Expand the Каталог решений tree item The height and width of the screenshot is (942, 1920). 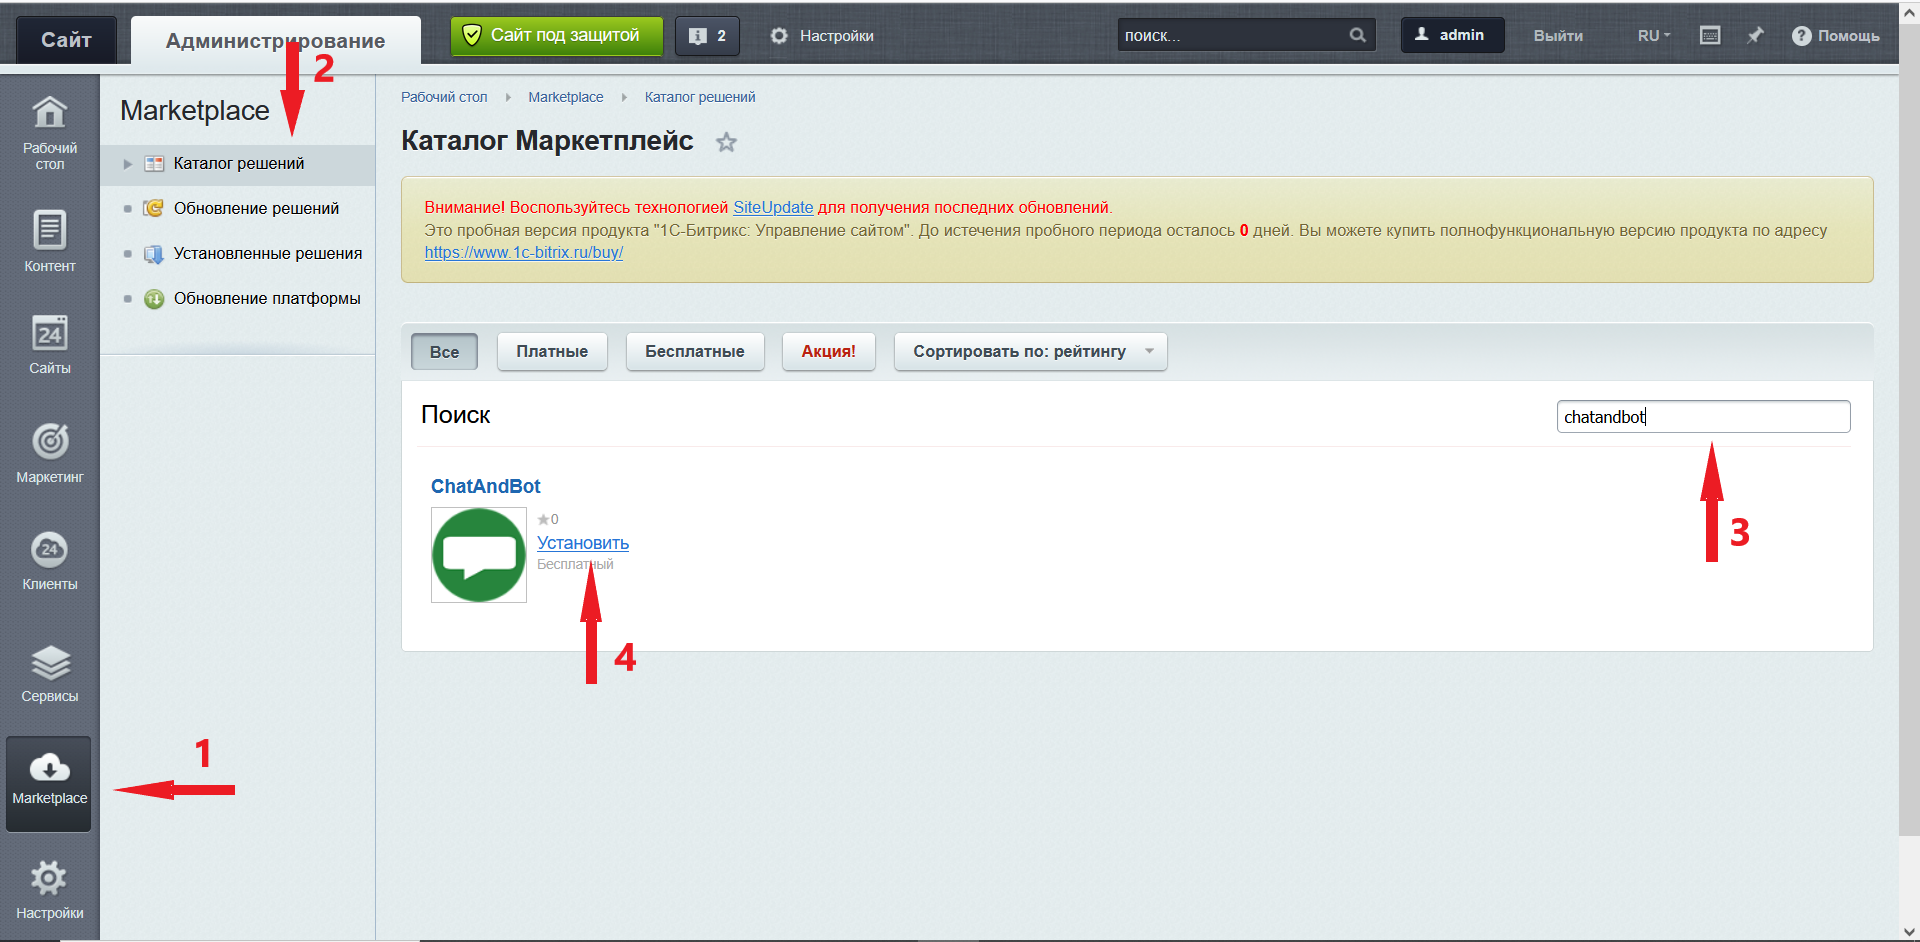click(128, 164)
